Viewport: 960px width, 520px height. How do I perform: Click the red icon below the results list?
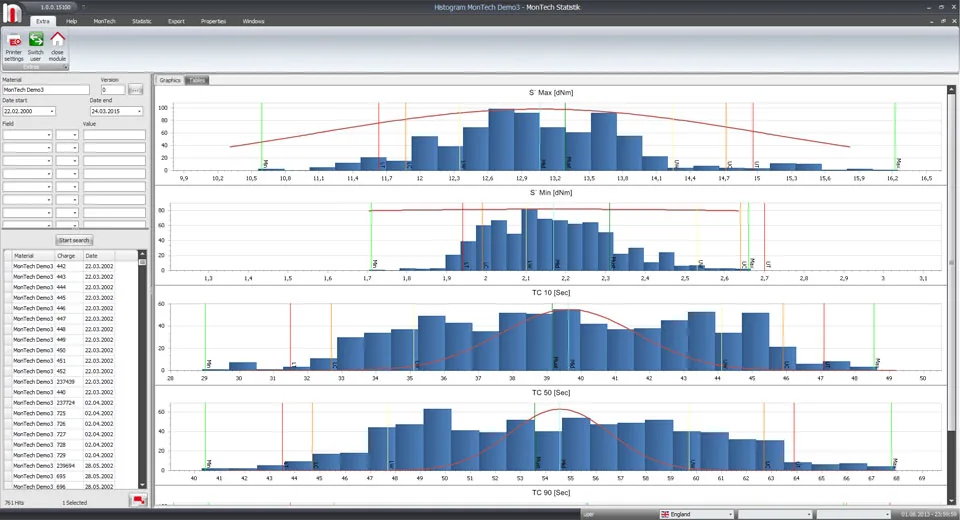pos(138,500)
